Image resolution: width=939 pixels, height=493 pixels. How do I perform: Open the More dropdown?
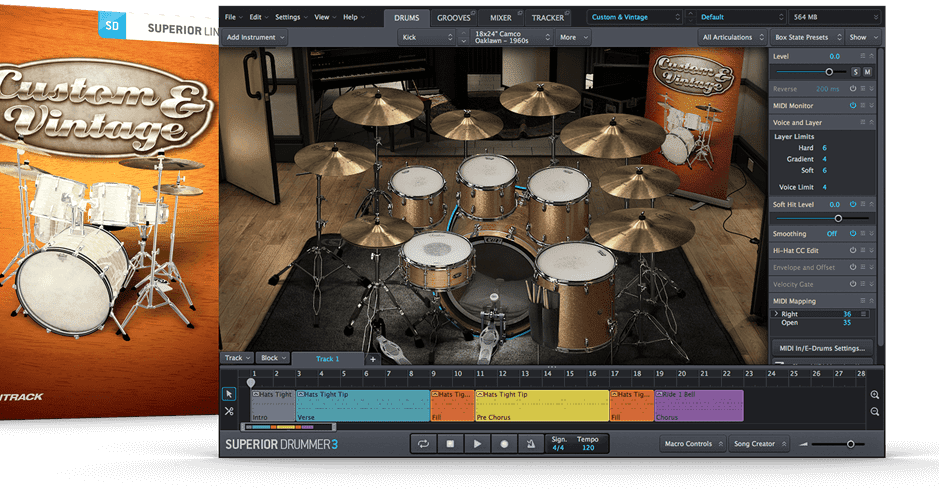(x=574, y=37)
